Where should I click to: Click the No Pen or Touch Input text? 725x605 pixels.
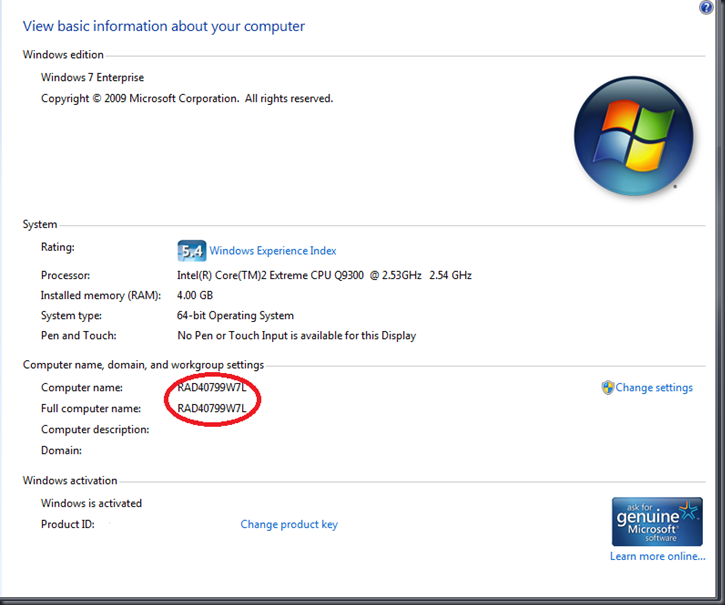296,335
